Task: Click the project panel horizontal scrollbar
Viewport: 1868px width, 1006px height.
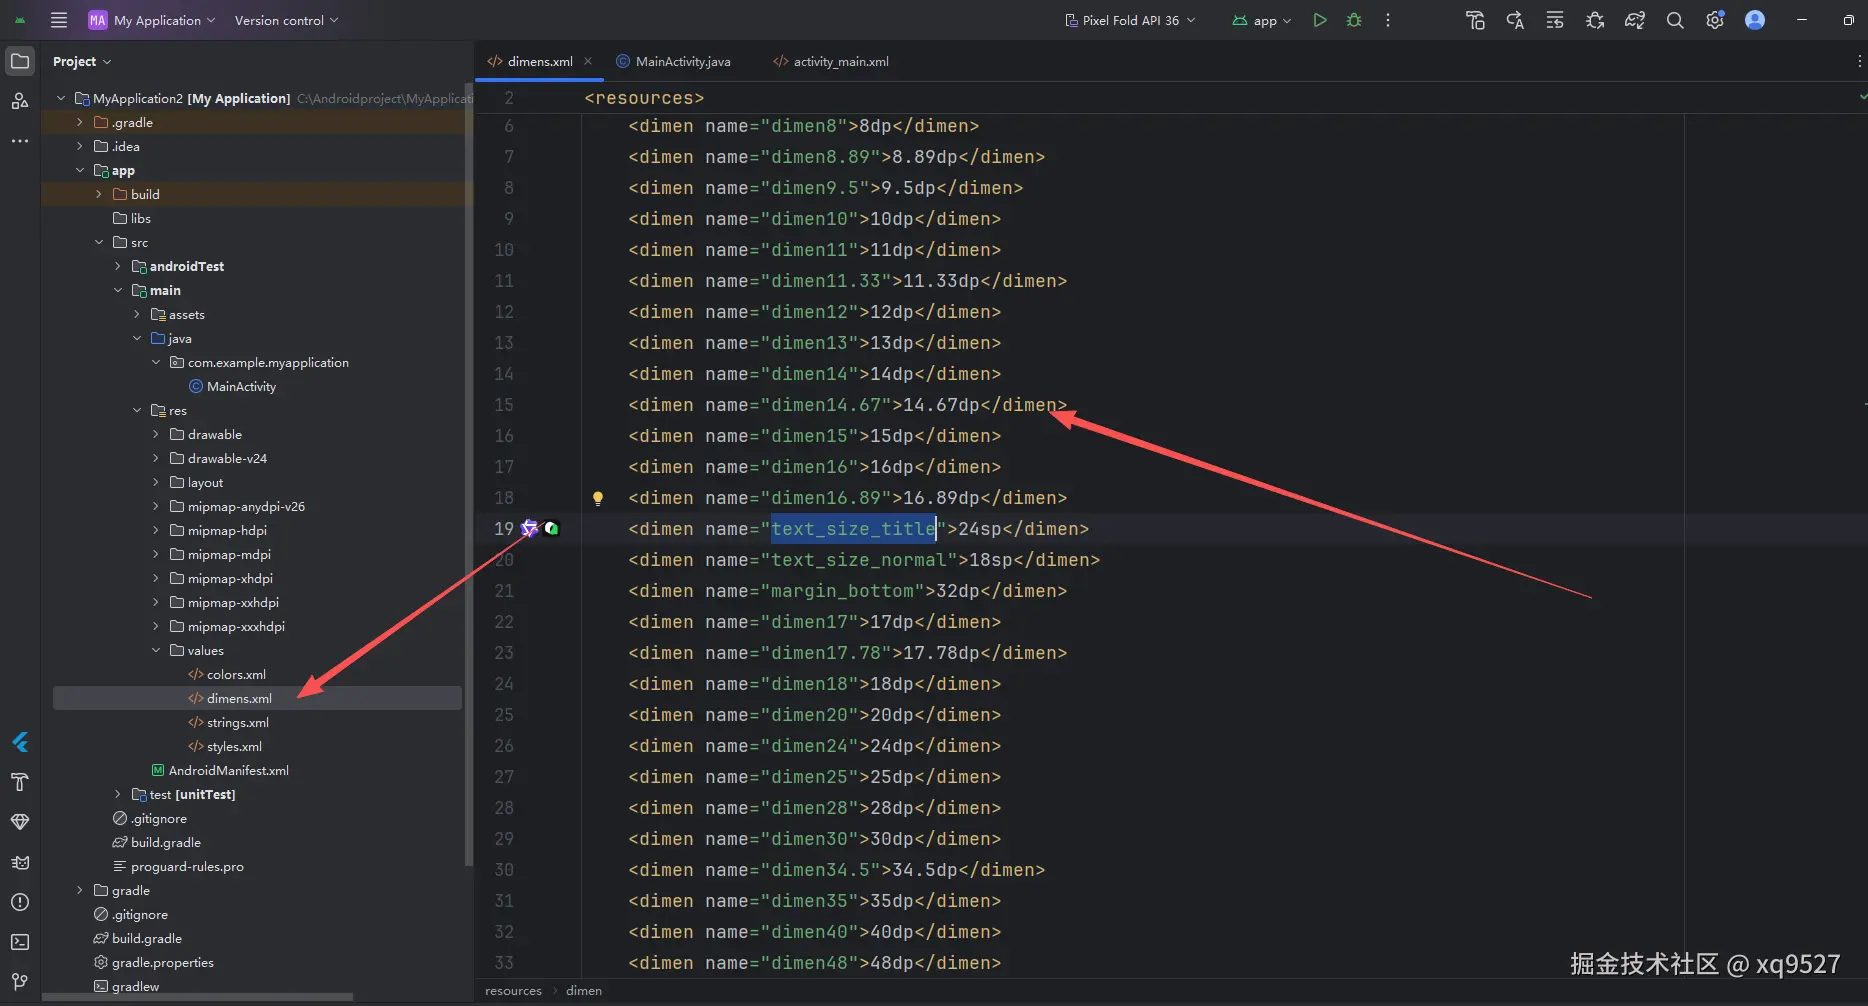Action: (x=198, y=997)
